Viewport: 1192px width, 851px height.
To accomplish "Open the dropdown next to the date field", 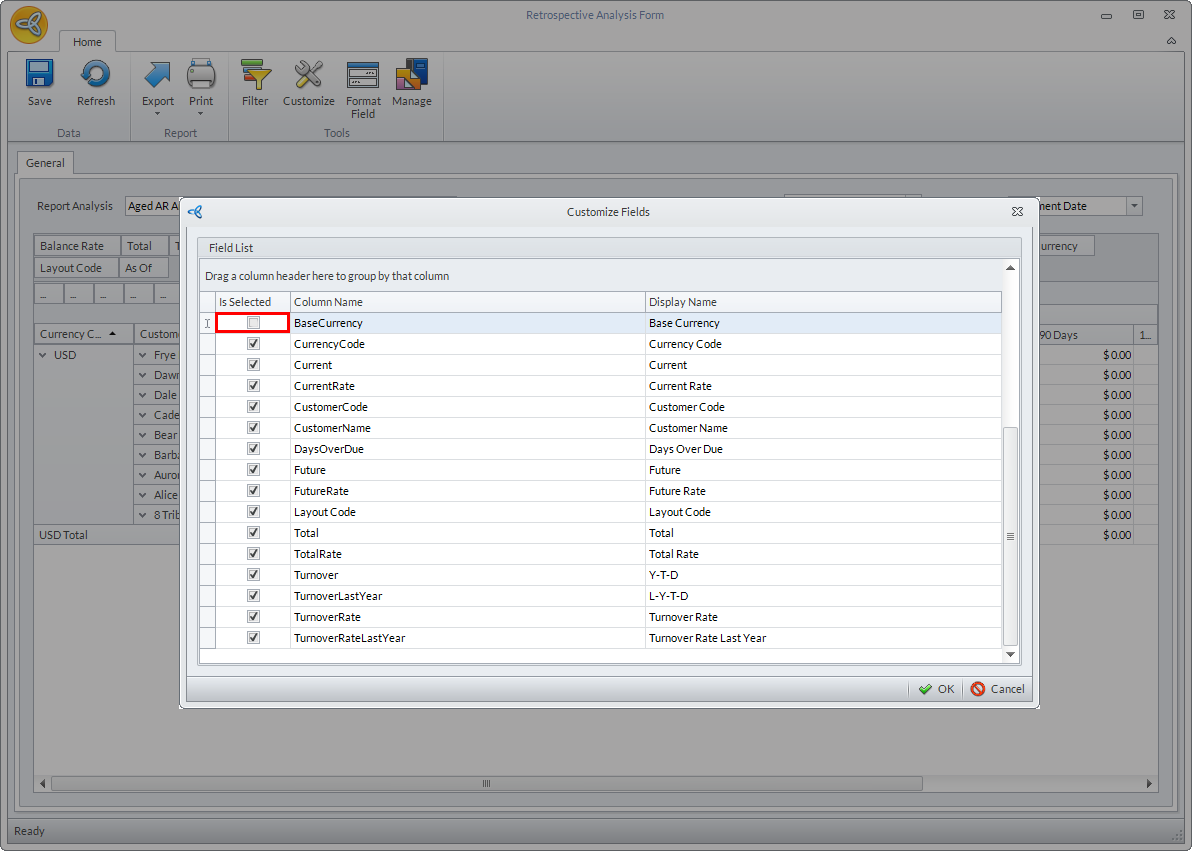I will point(1134,206).
